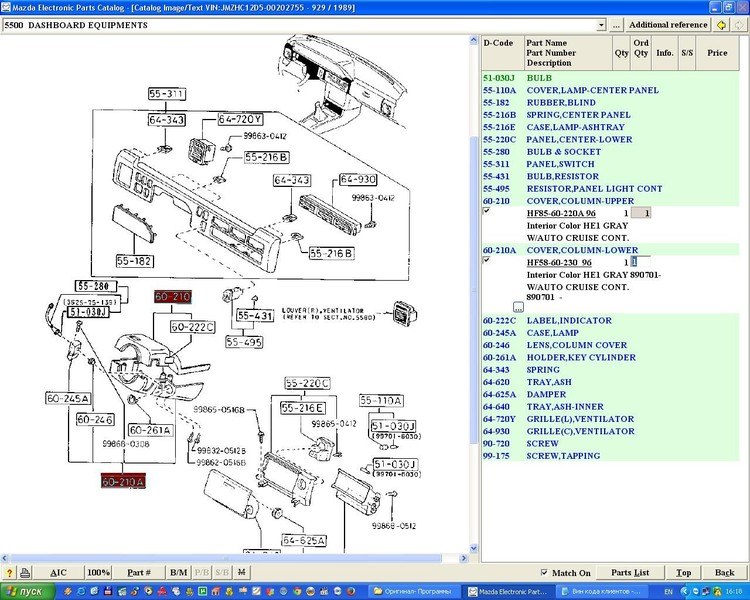Click the right arrow of diagram horizontal scrollbar
The height and width of the screenshot is (600, 750).
click(463, 558)
